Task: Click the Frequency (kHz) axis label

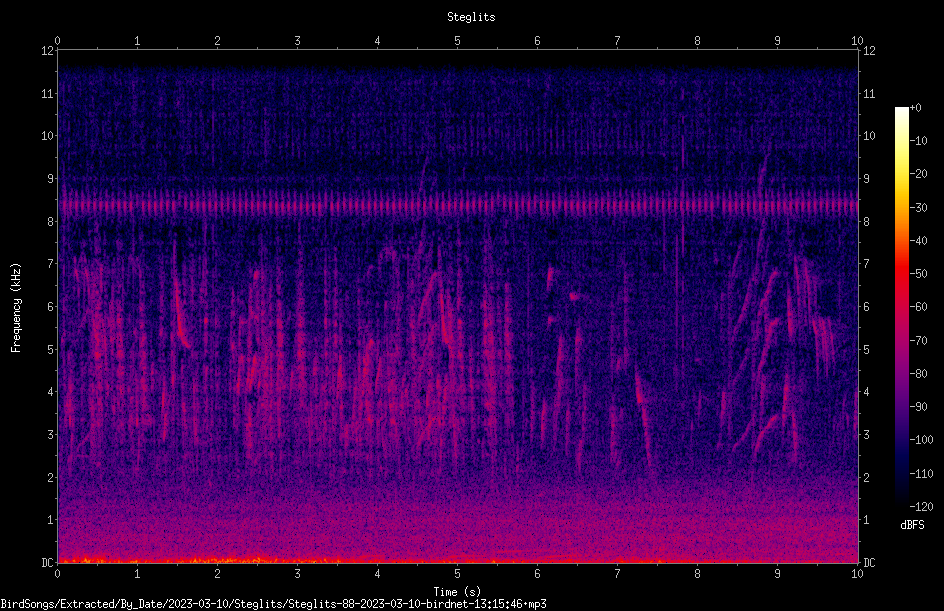Action: coord(16,308)
